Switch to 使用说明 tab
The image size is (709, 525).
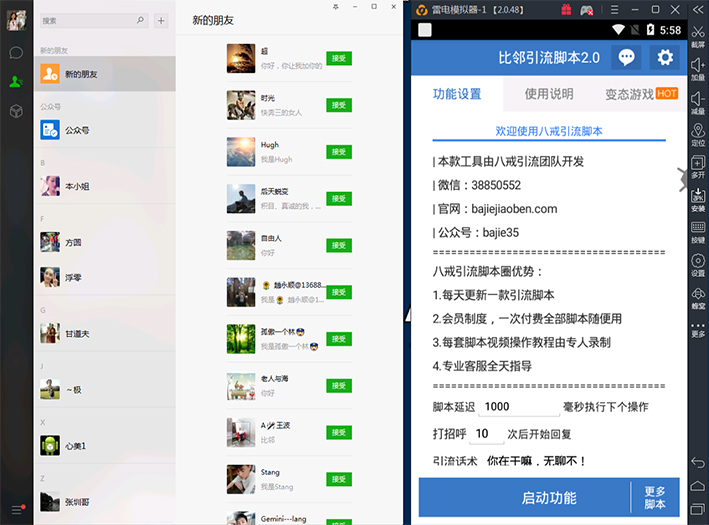pos(549,94)
